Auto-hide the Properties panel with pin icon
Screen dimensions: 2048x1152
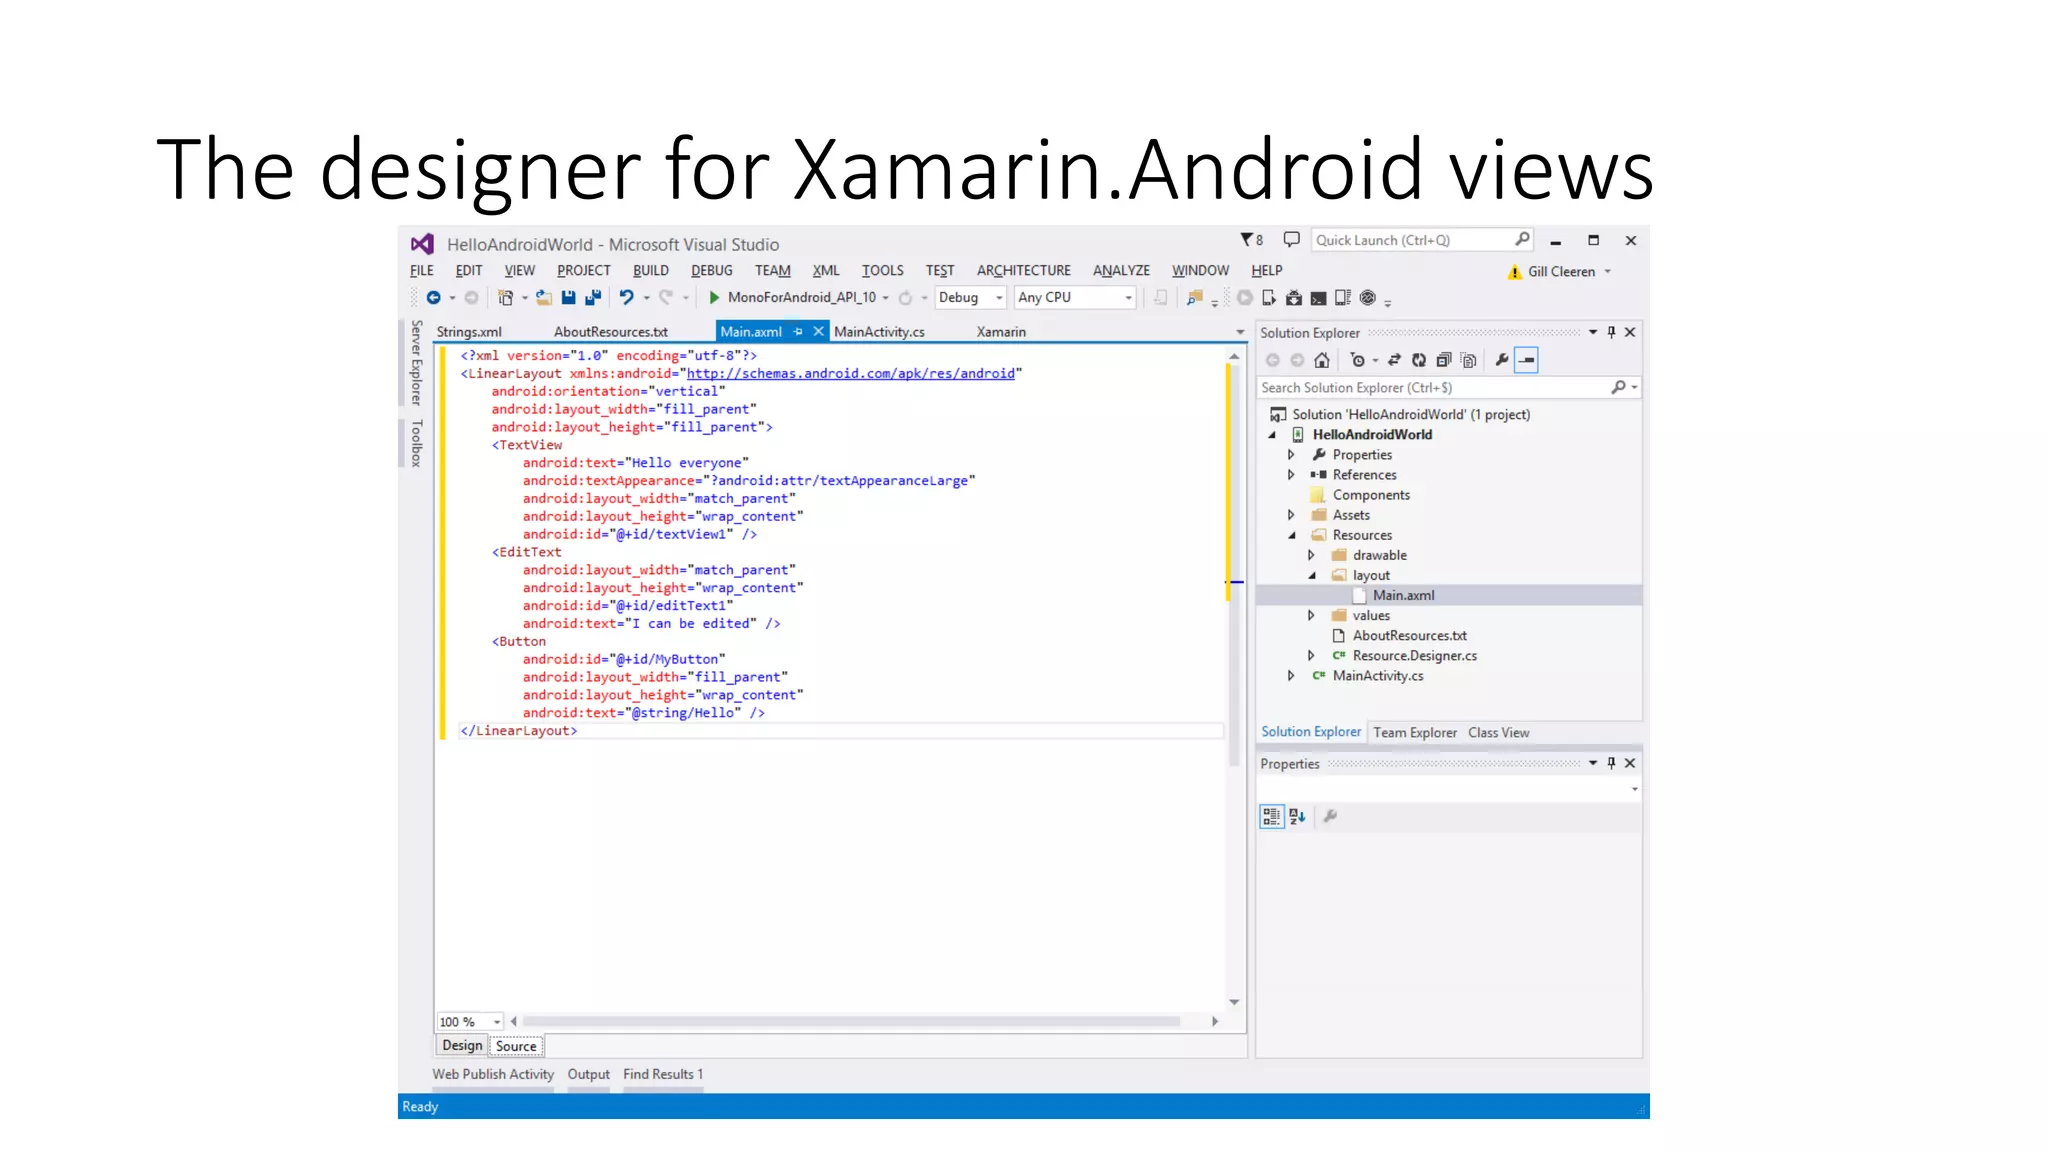pyautogui.click(x=1611, y=764)
